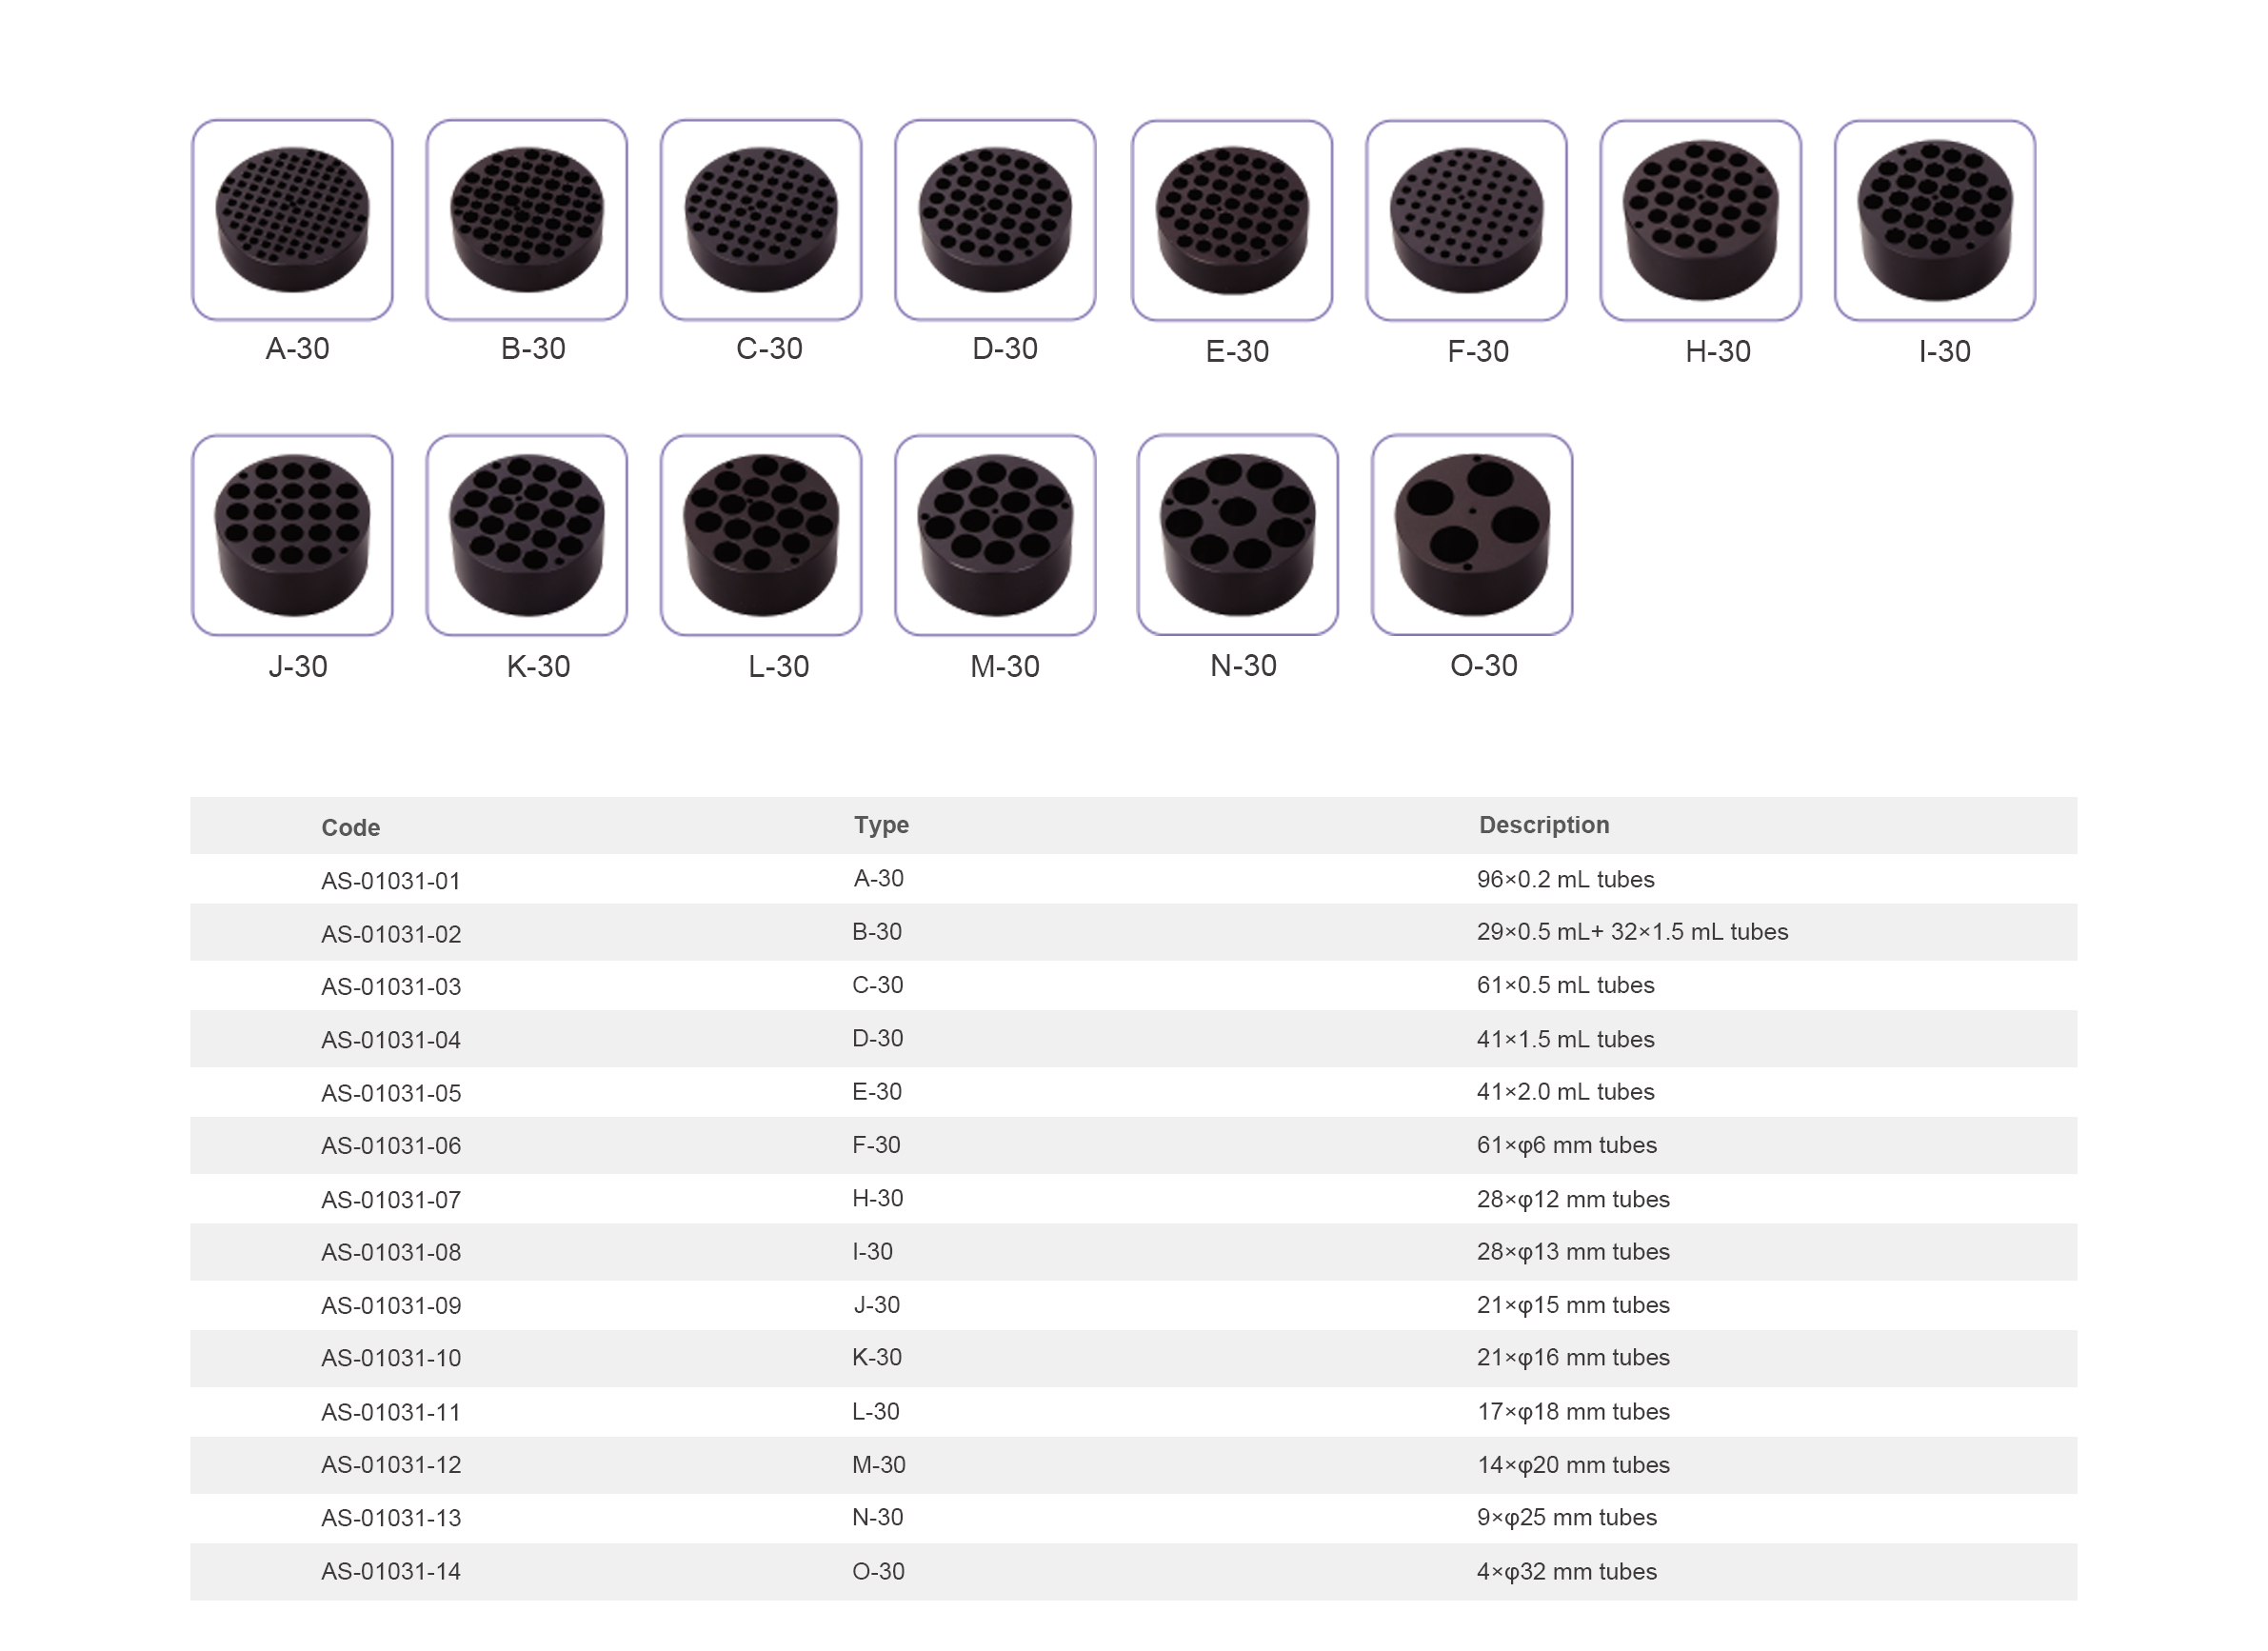Click the M-30 caption under its thumbnail
Viewport: 2268px width, 1651px height.
1005,667
